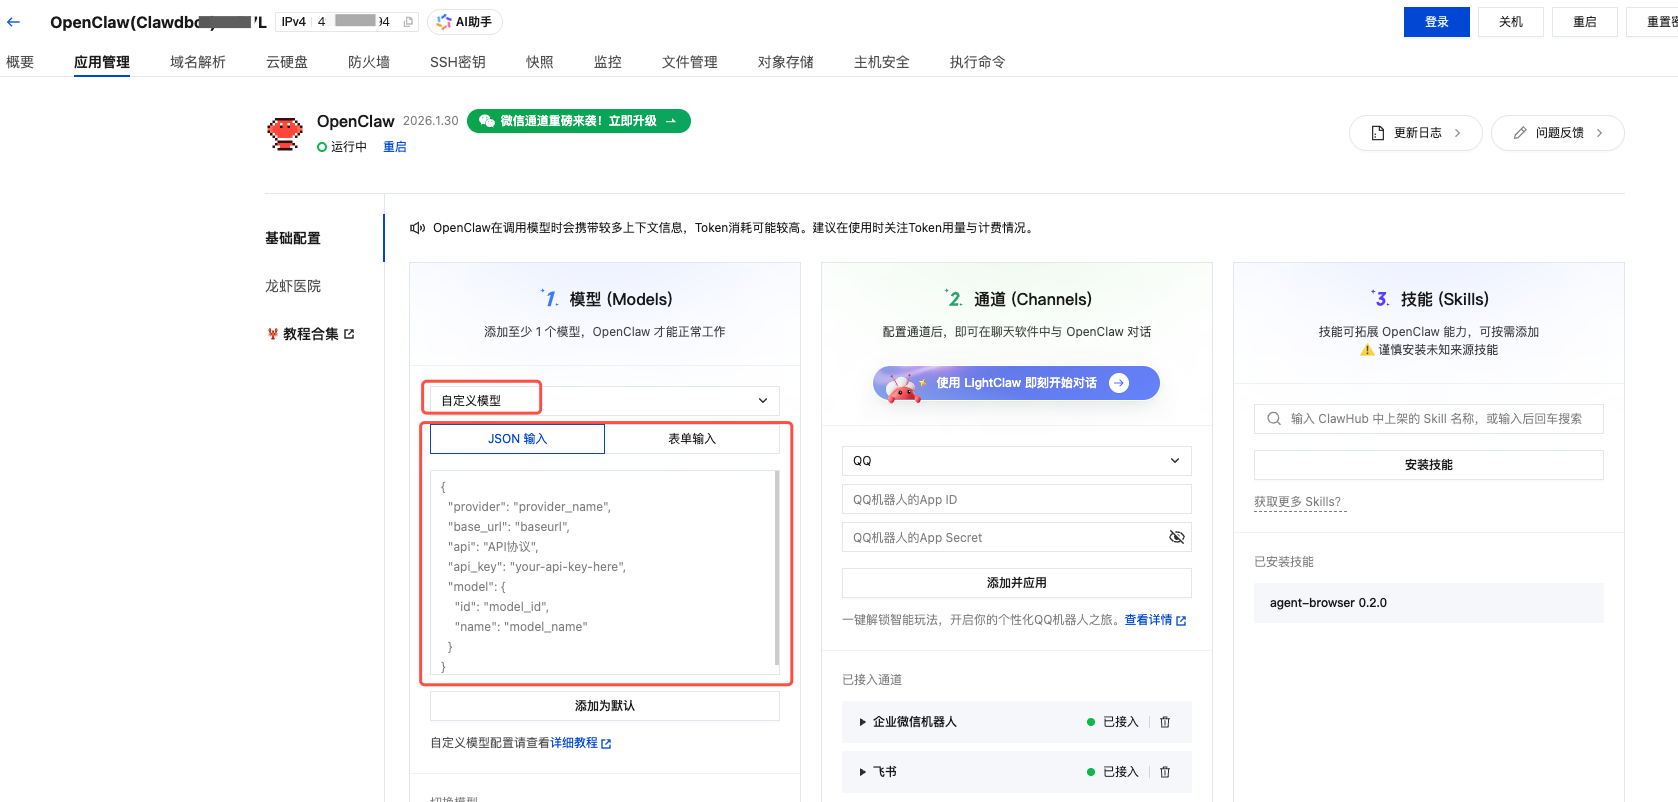Viewport: 1678px width, 802px height.
Task: Open the 自定义模型 model dropdown
Action: pos(605,400)
